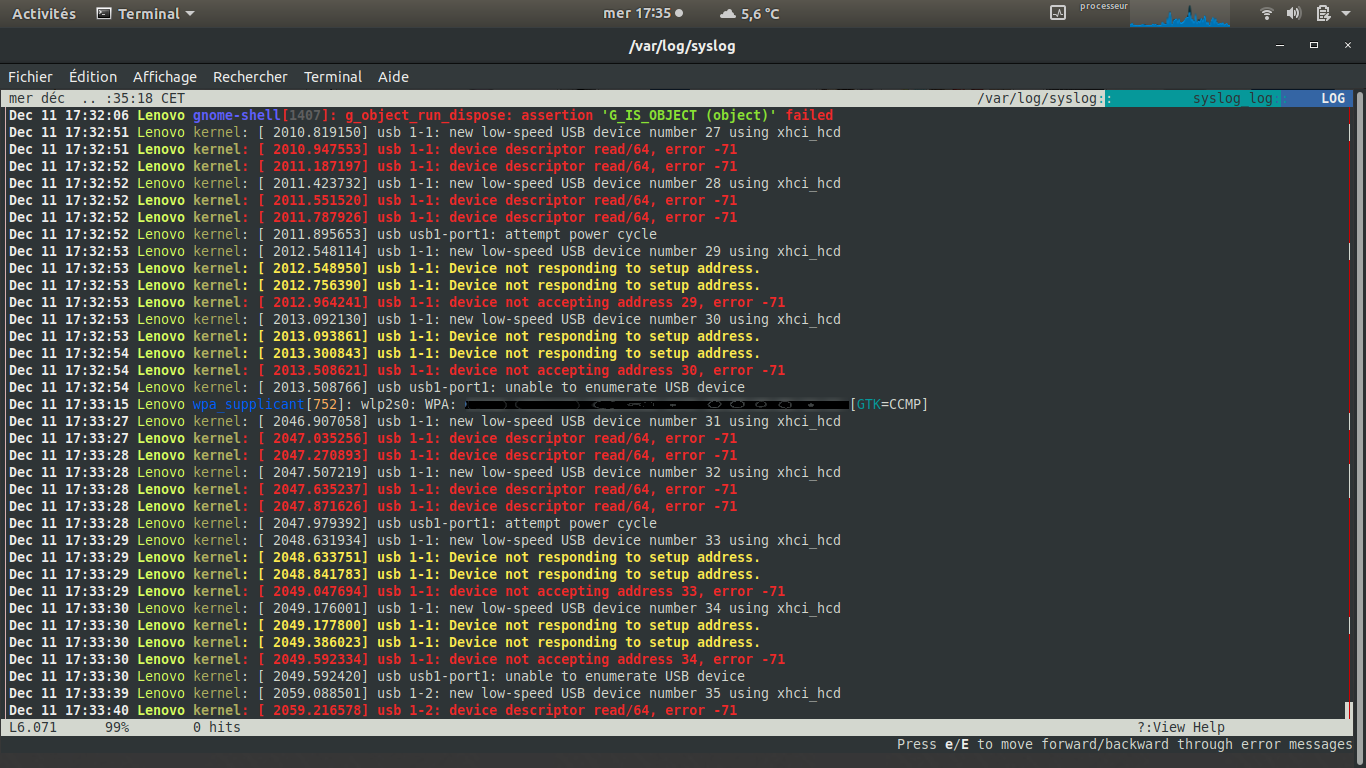Click the processeur CPU usage graph
This screenshot has width=1366, height=768.
coord(1180,14)
